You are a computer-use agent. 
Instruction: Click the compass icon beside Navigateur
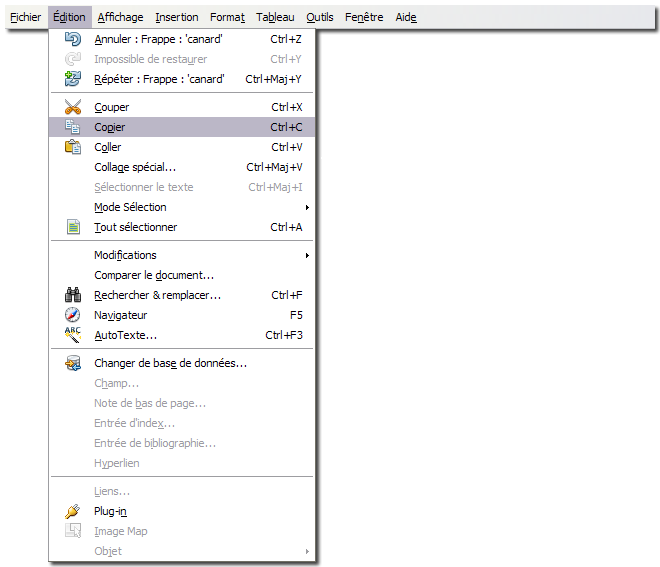click(73, 315)
